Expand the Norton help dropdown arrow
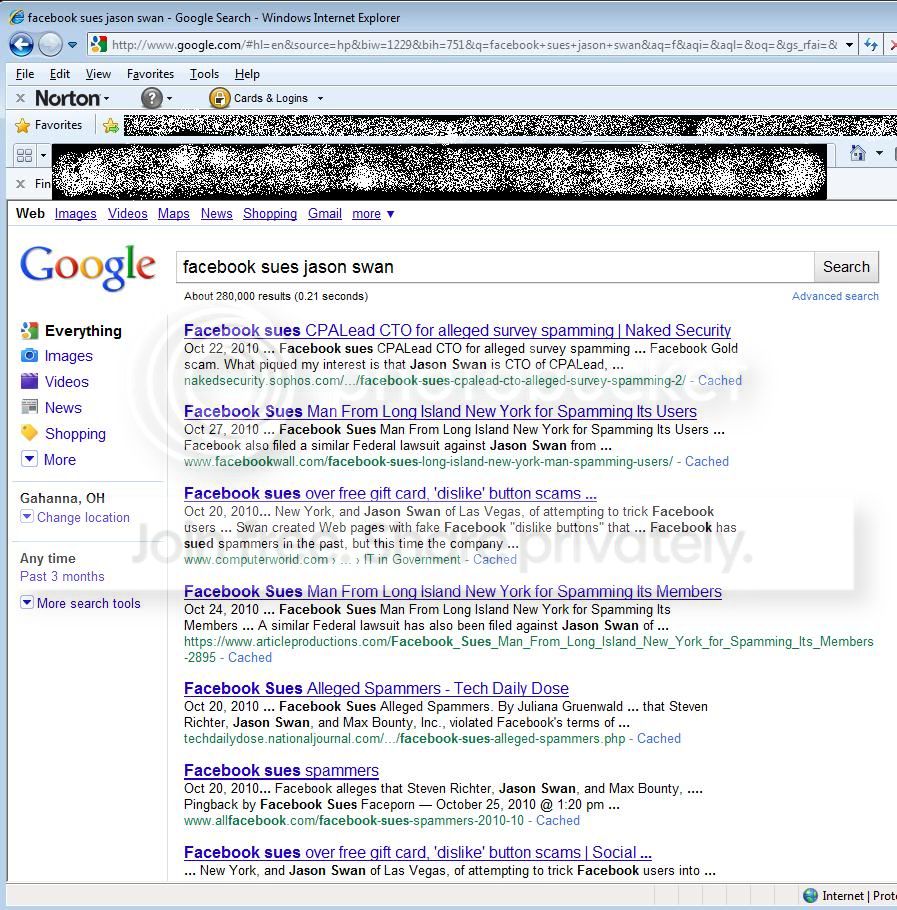Image resolution: width=897 pixels, height=910 pixels. pos(169,99)
